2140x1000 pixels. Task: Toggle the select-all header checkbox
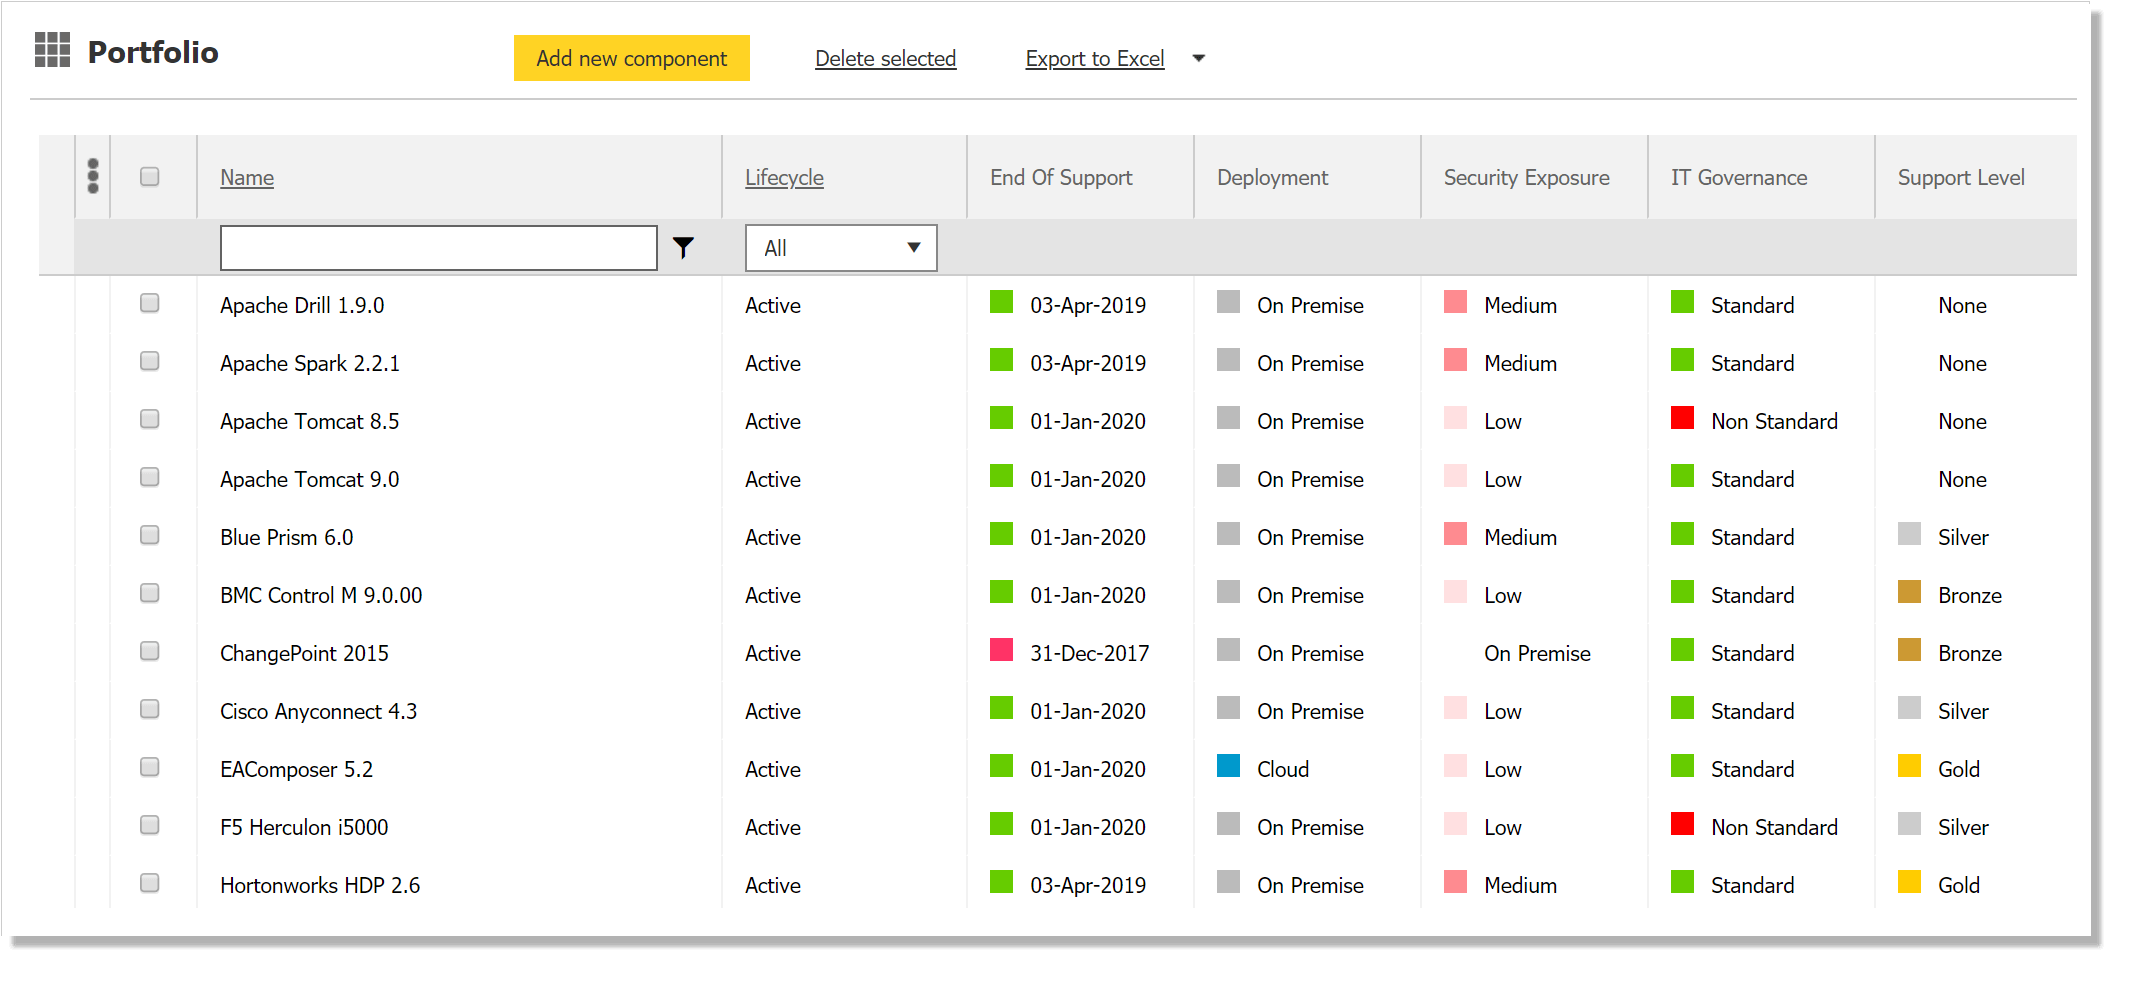tap(150, 177)
